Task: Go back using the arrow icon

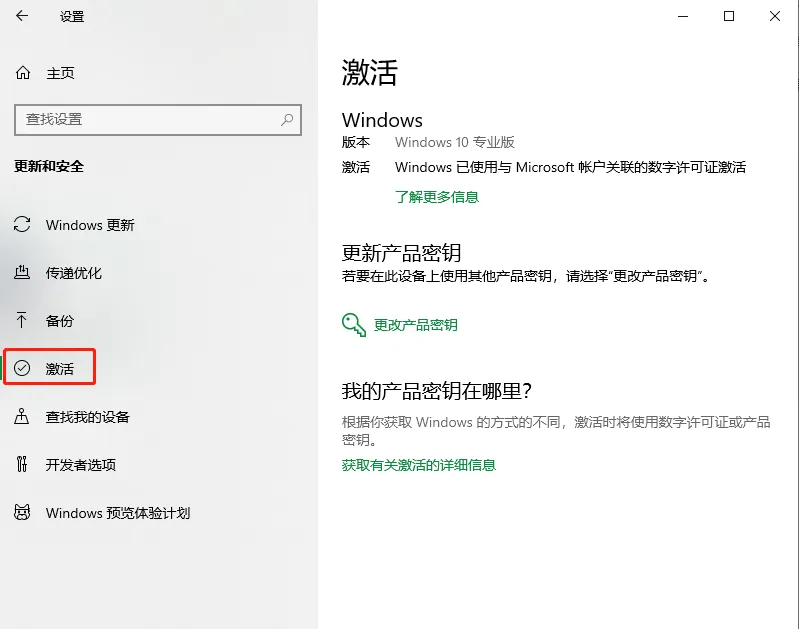Action: coord(22,16)
